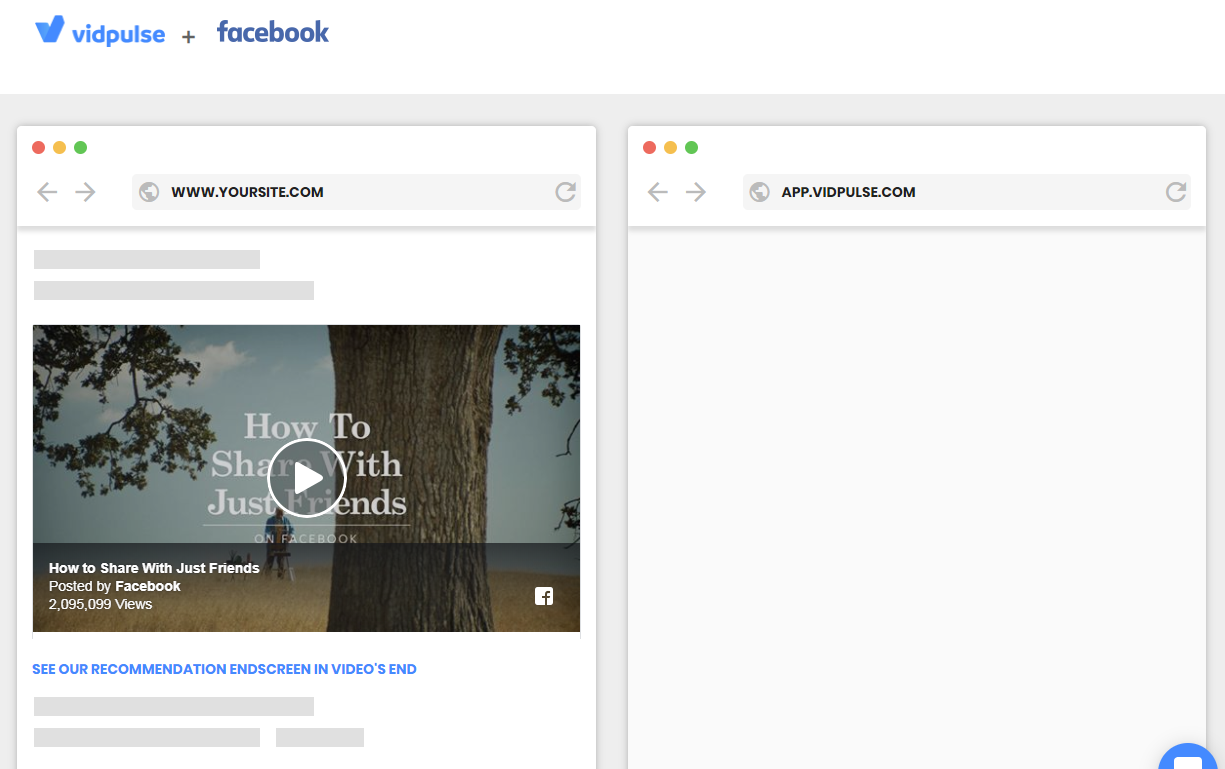The width and height of the screenshot is (1225, 769).
Task: Click forward arrow in yoursite.com window
Action: (85, 192)
